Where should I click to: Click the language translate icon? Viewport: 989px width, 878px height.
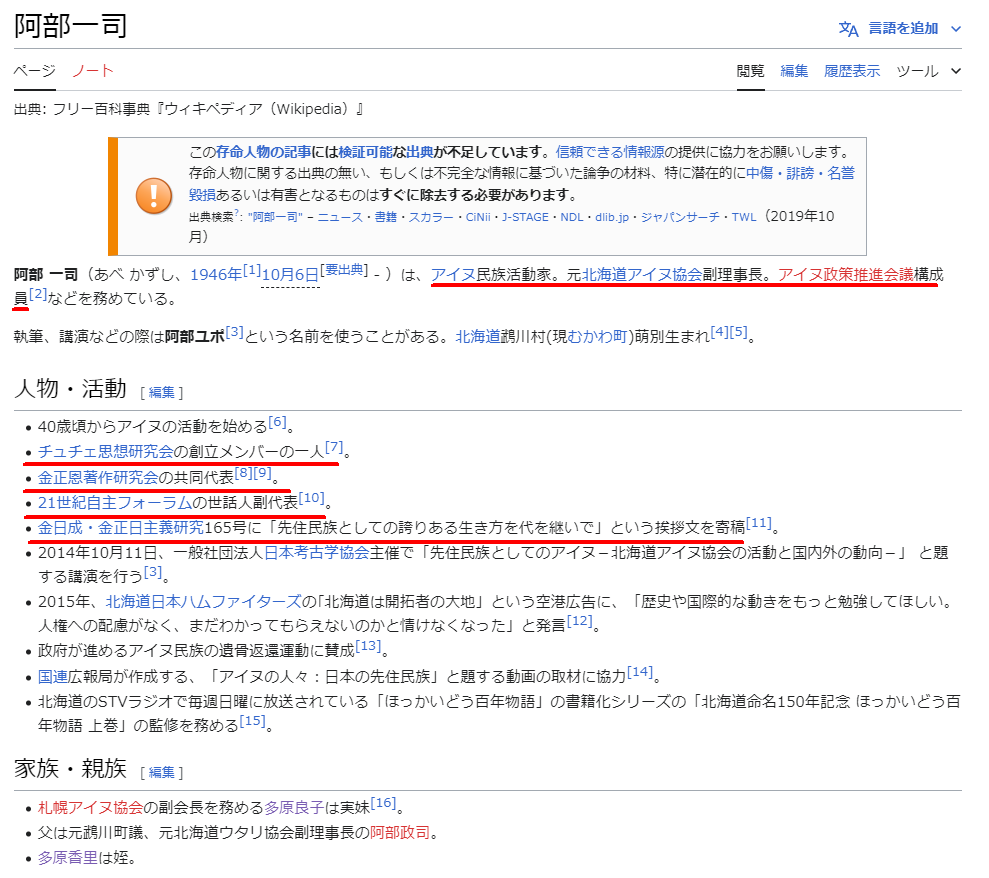[848, 28]
